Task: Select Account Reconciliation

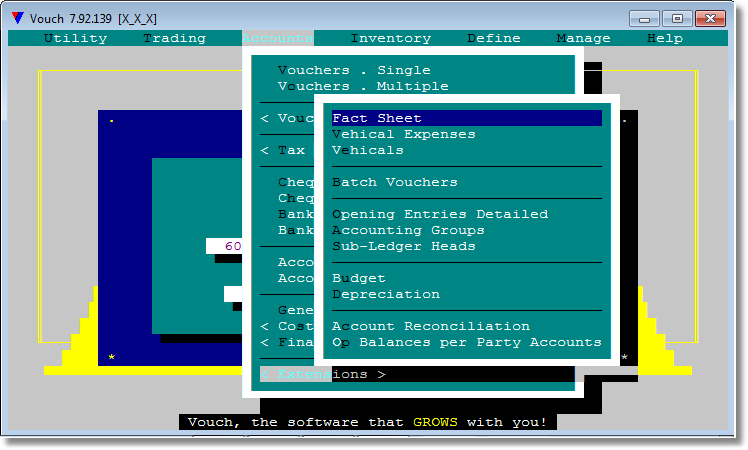Action: [431, 326]
